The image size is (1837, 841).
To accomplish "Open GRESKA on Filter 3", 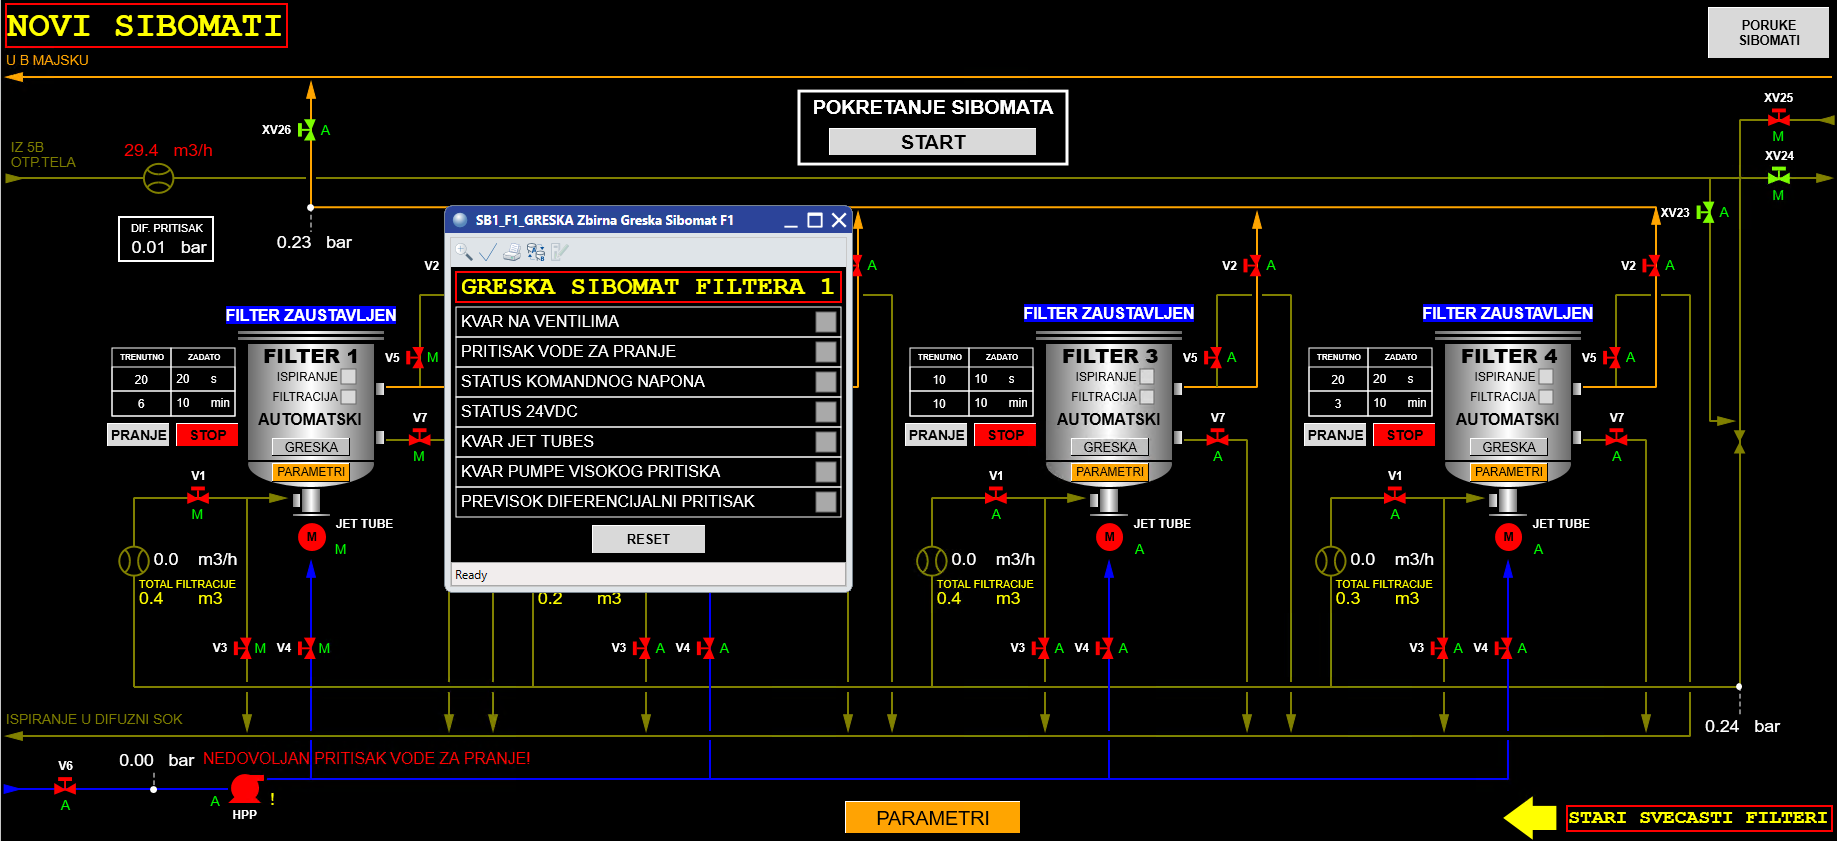I will [x=1110, y=447].
